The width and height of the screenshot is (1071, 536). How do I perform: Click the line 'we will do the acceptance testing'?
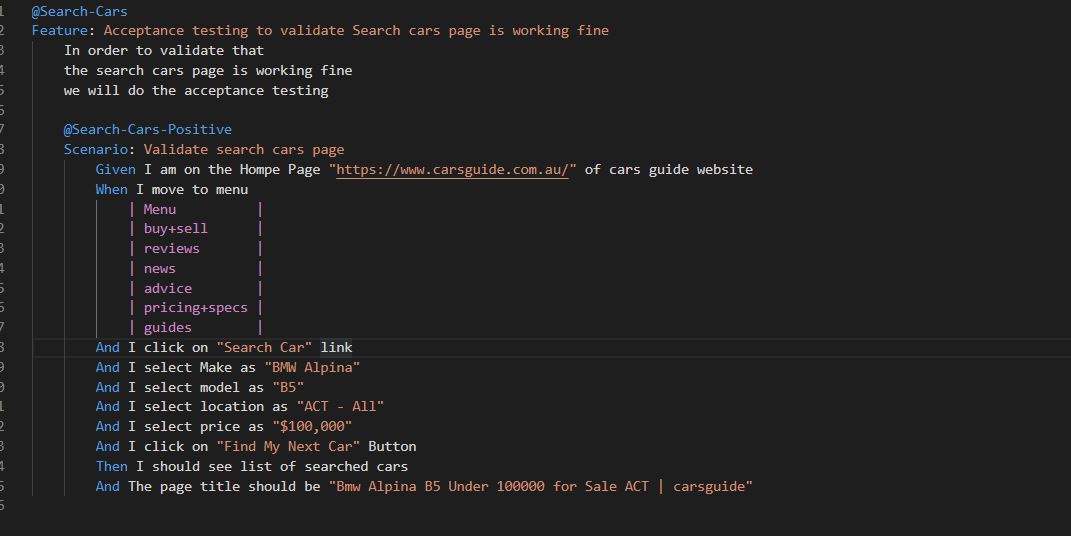tap(196, 90)
